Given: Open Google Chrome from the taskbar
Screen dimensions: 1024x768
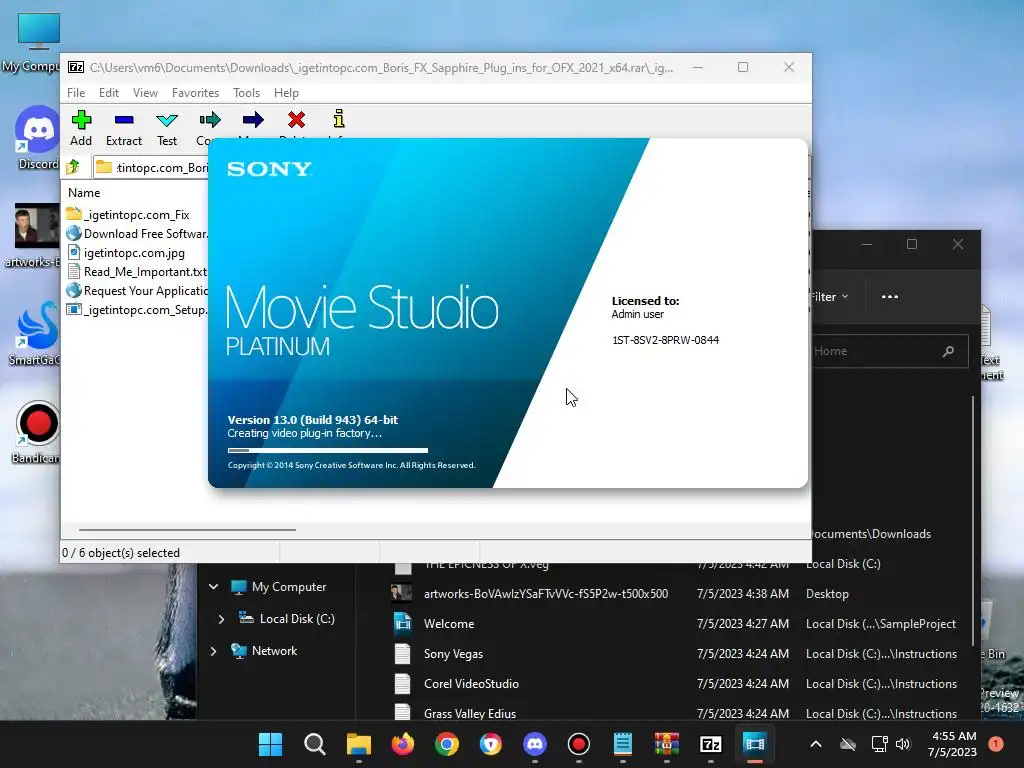Looking at the screenshot, I should (447, 744).
